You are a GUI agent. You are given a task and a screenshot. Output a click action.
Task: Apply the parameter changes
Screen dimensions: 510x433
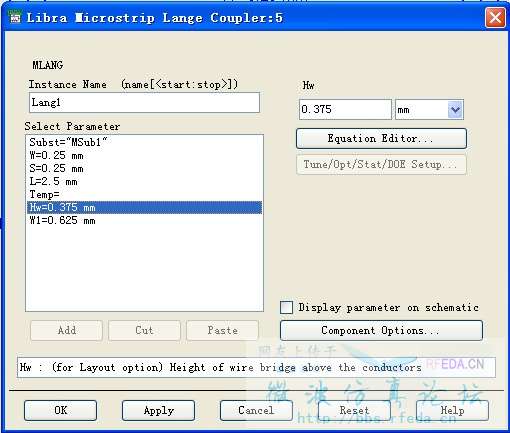(158, 410)
